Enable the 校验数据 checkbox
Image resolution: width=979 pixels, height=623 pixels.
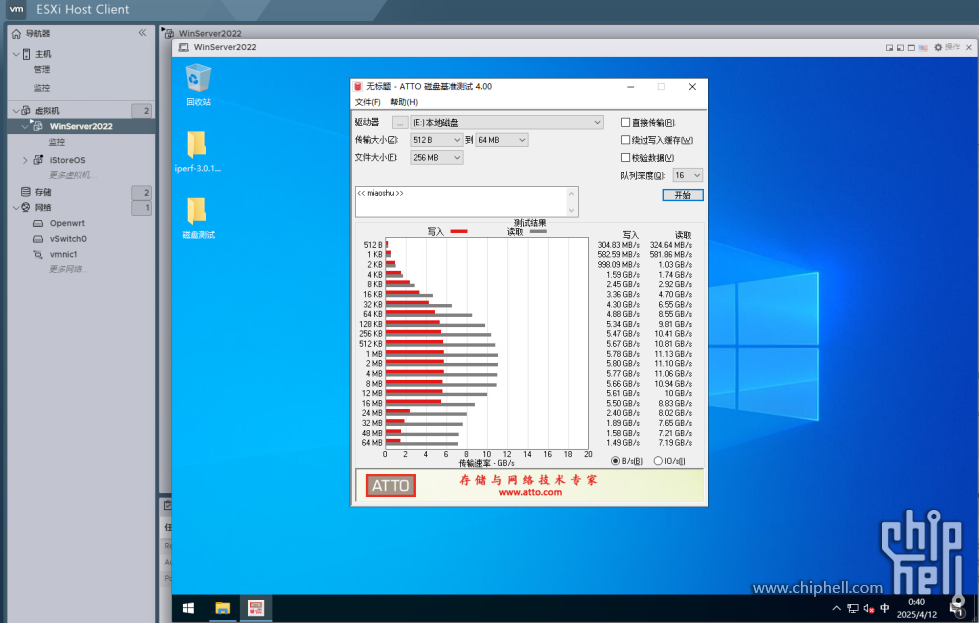(x=625, y=157)
